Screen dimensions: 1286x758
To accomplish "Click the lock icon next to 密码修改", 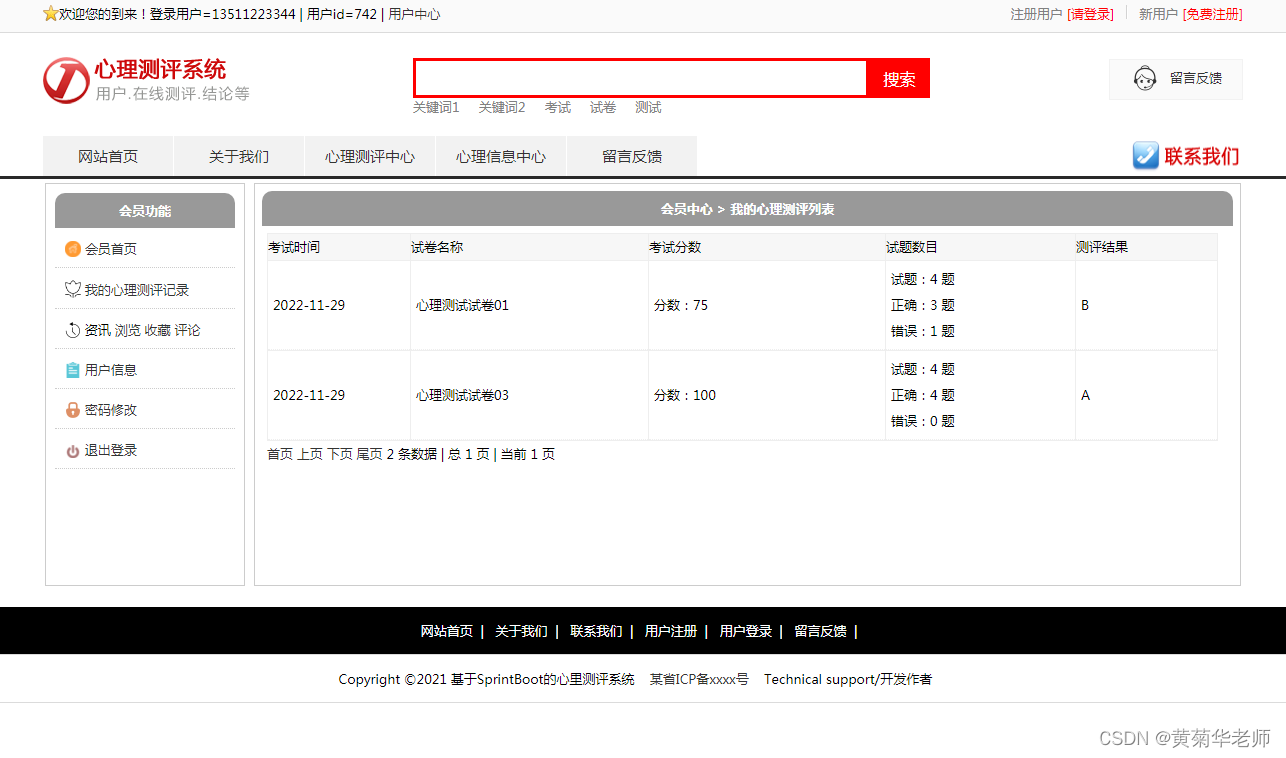I will tap(71, 409).
